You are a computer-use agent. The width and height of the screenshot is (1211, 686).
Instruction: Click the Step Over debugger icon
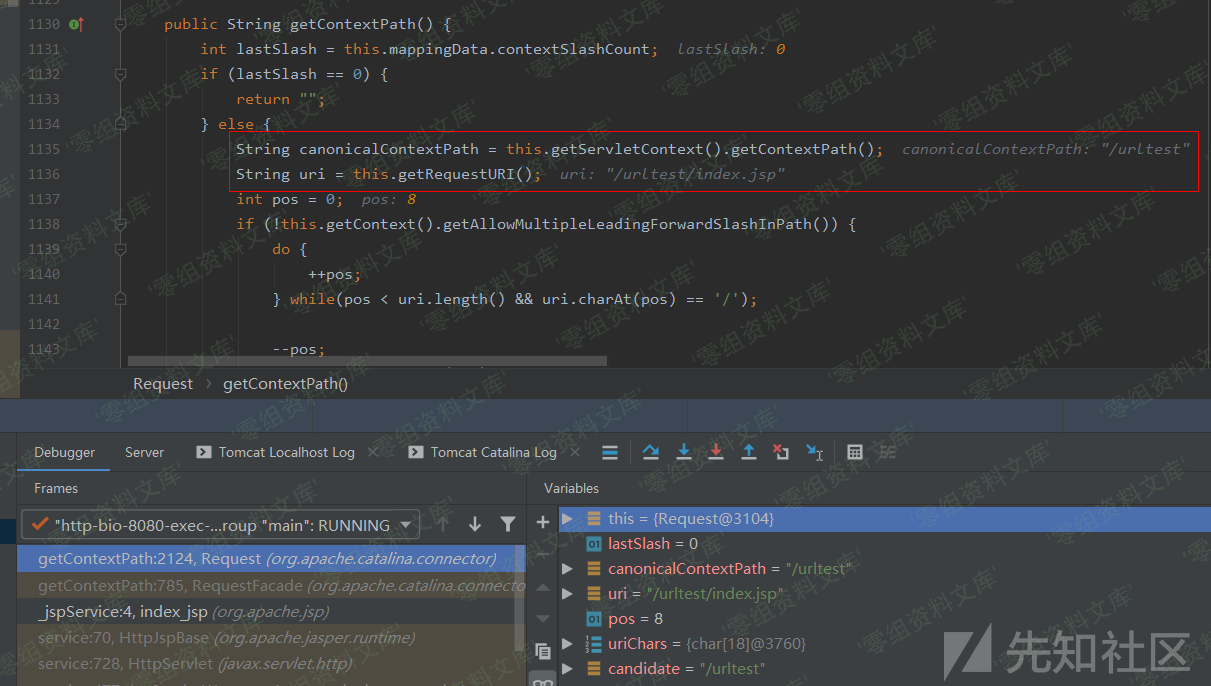[x=651, y=453]
